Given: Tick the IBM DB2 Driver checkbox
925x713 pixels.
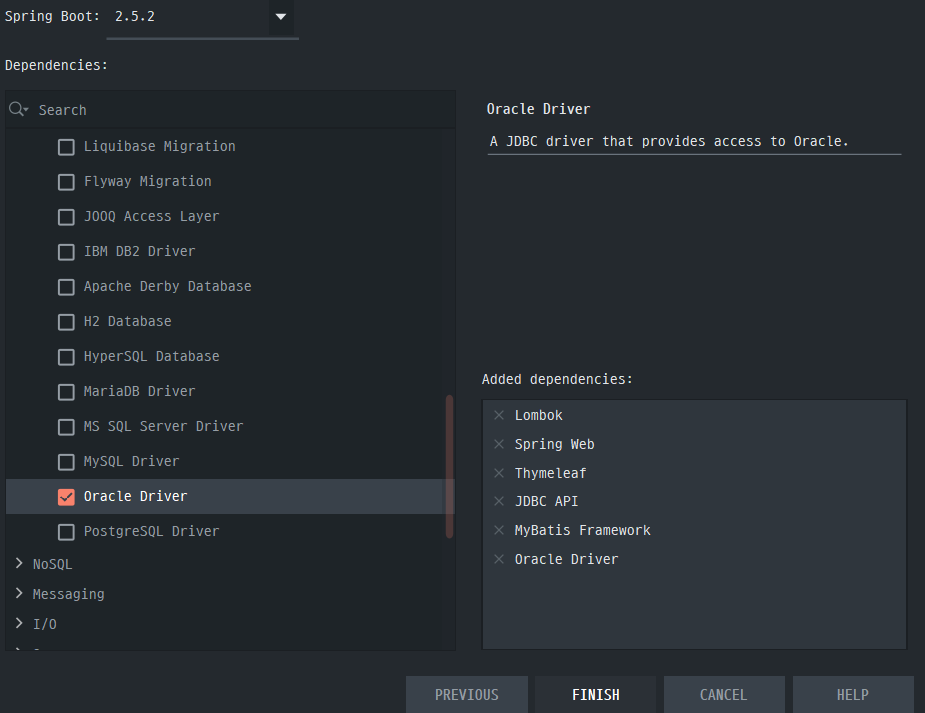Looking at the screenshot, I should 66,252.
